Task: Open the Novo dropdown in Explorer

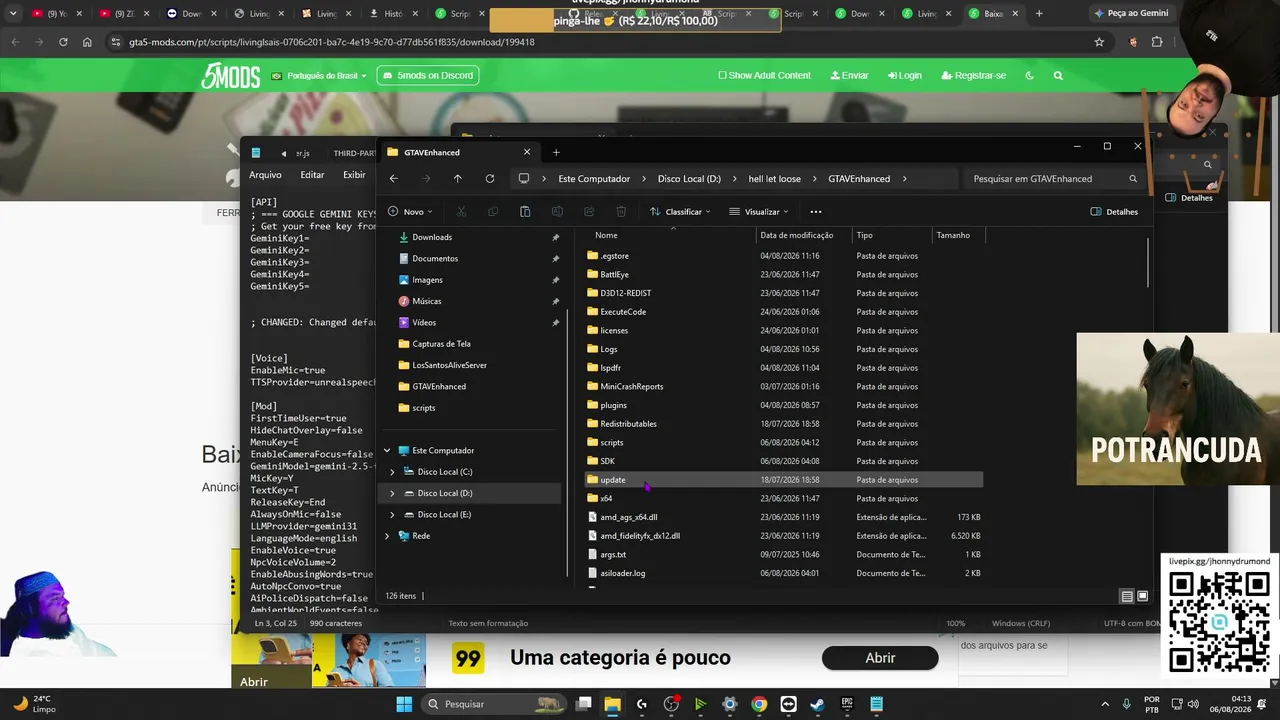Action: coord(410,212)
